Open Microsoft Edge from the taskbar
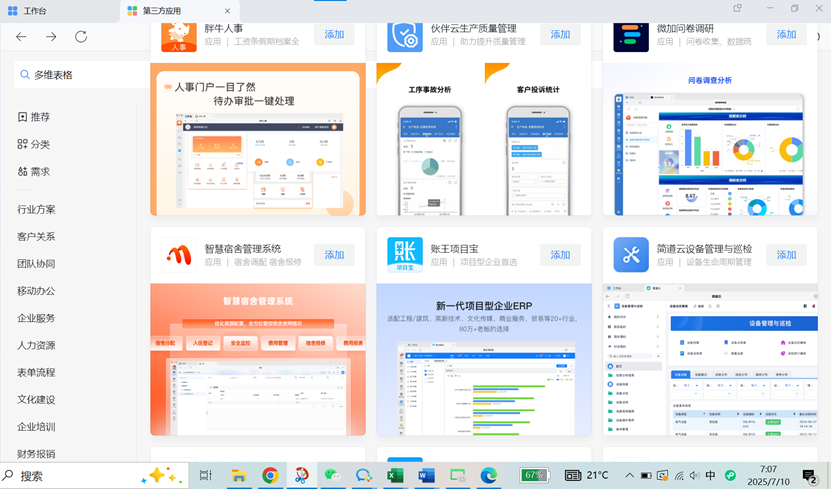Viewport: 831px width, 489px height. click(x=489, y=475)
